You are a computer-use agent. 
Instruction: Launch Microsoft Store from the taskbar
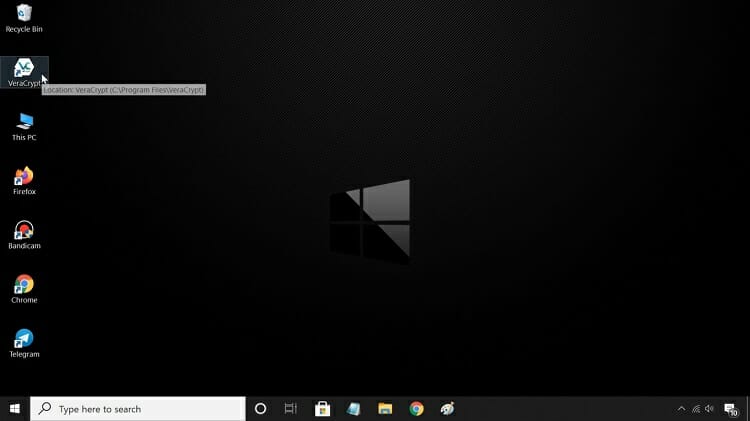pos(322,409)
